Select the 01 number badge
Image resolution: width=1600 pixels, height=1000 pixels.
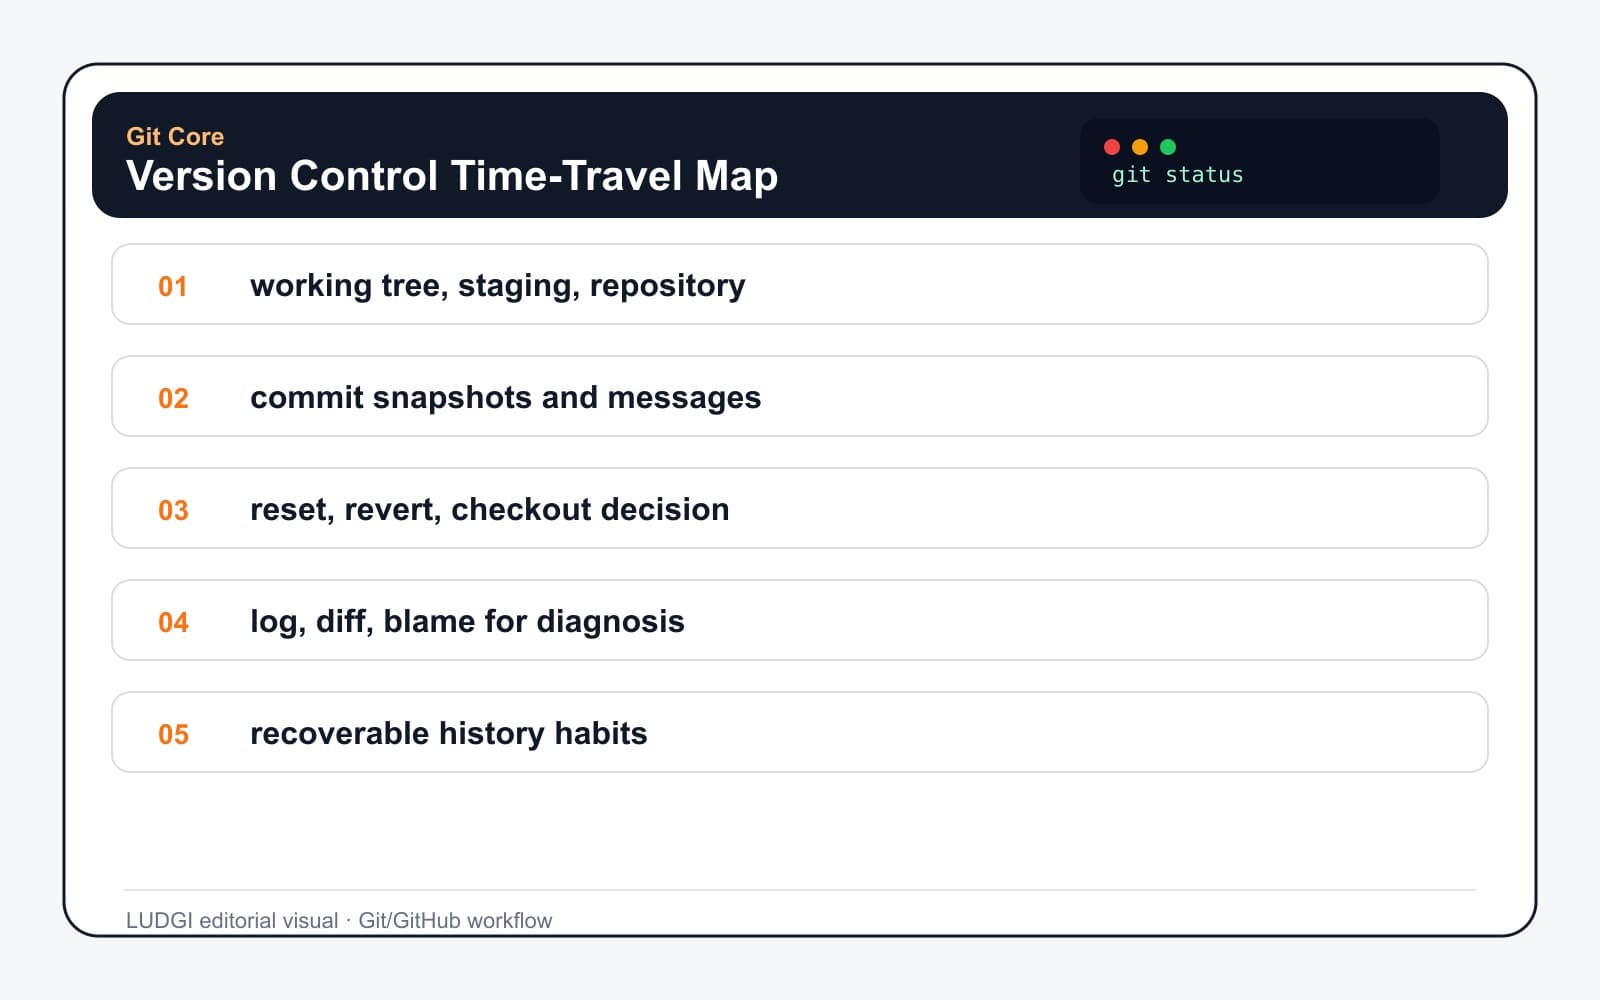tap(173, 286)
